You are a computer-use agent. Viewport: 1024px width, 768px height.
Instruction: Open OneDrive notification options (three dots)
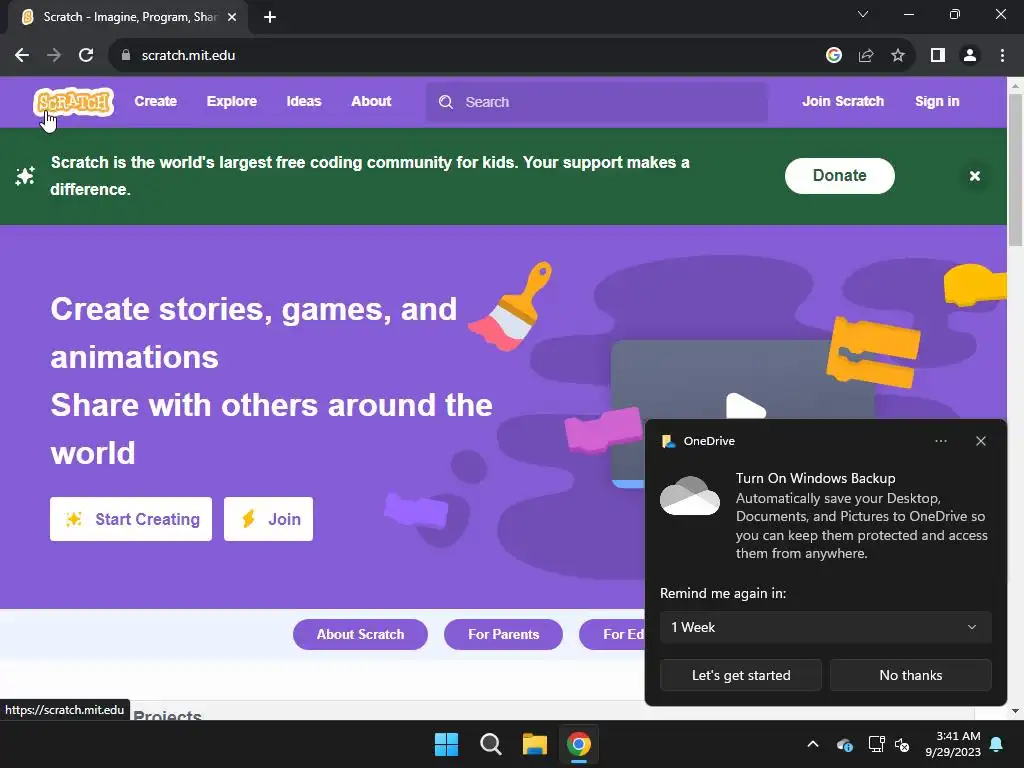(x=940, y=441)
